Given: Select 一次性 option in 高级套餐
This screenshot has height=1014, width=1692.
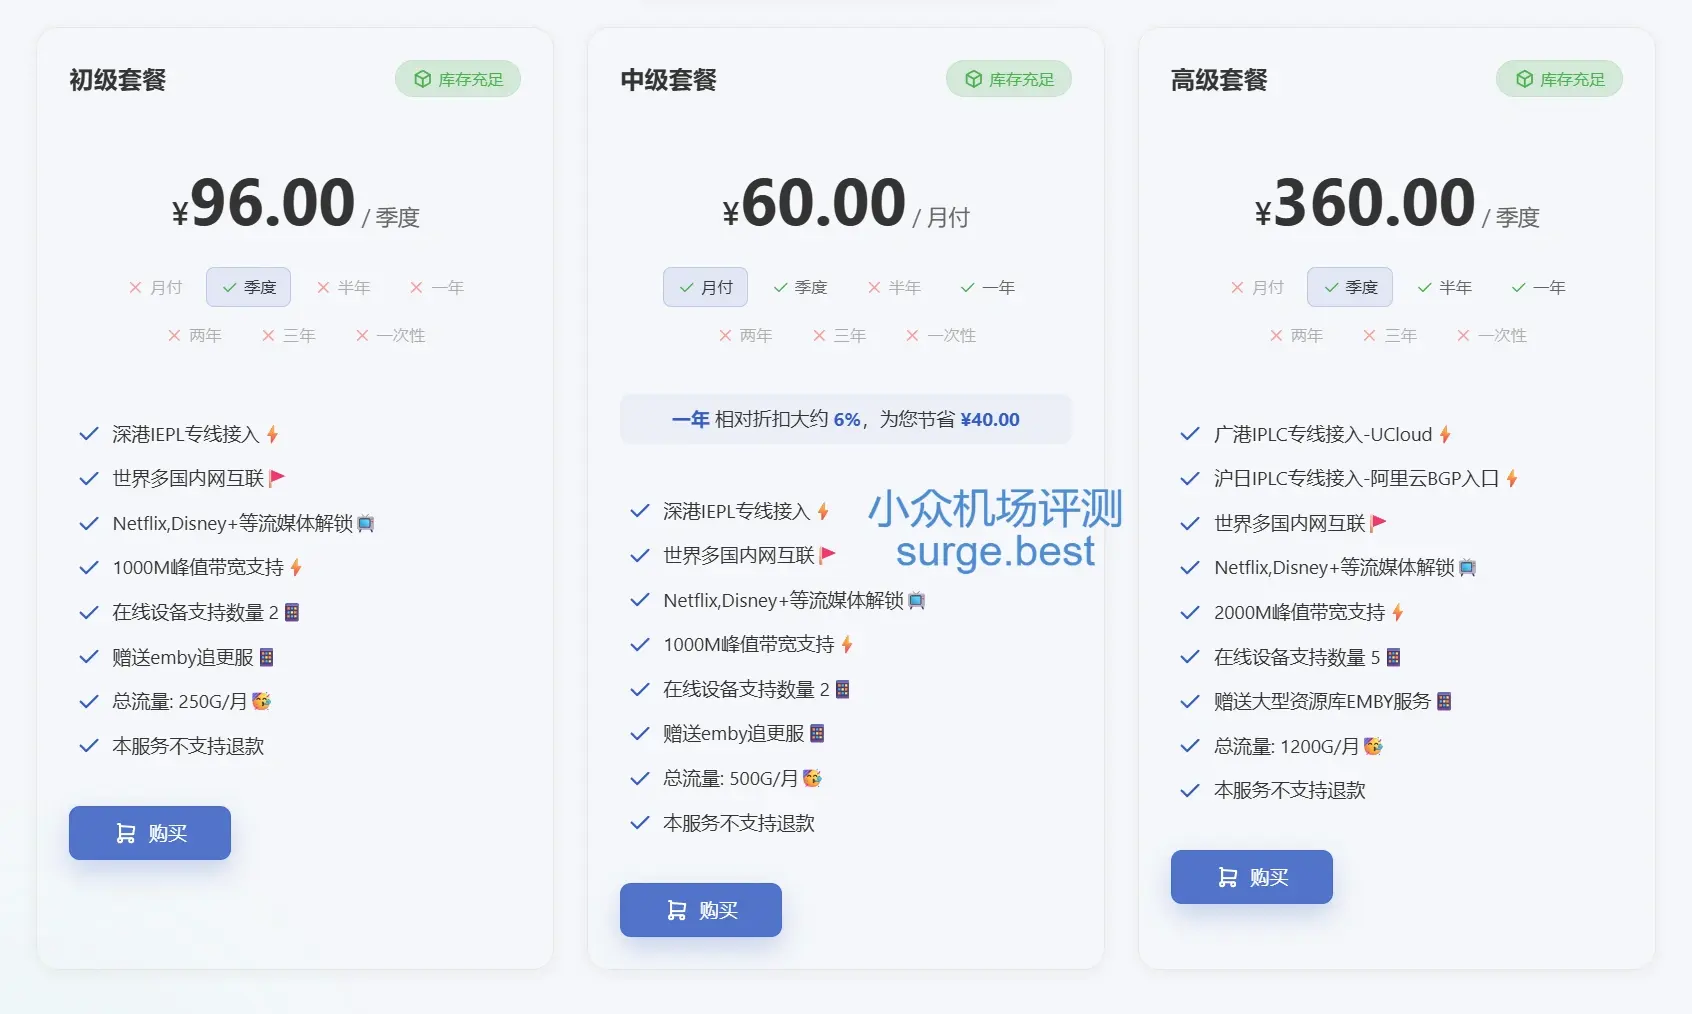Looking at the screenshot, I should pos(1492,335).
